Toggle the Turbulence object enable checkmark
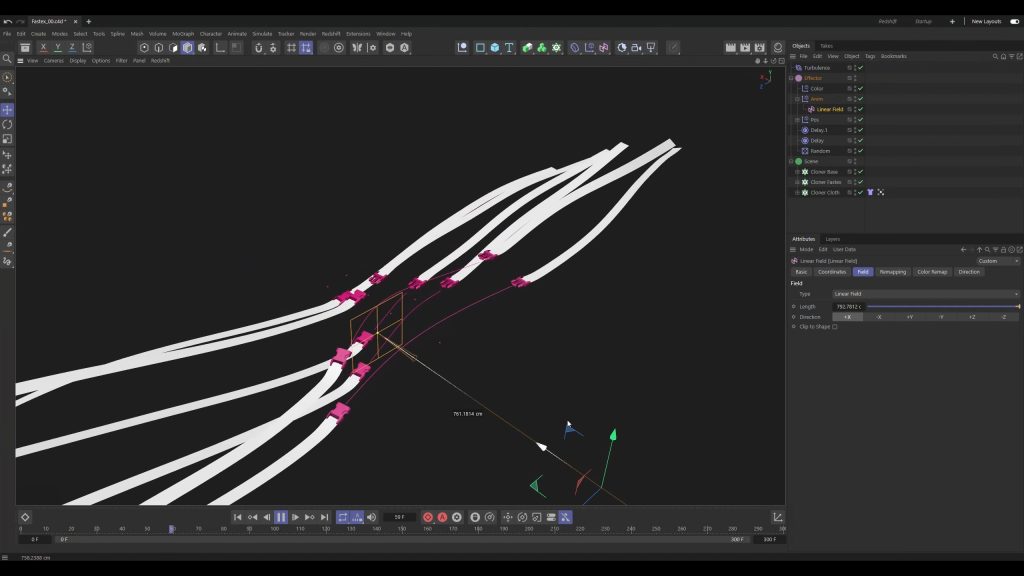The height and width of the screenshot is (576, 1024). (x=861, y=68)
